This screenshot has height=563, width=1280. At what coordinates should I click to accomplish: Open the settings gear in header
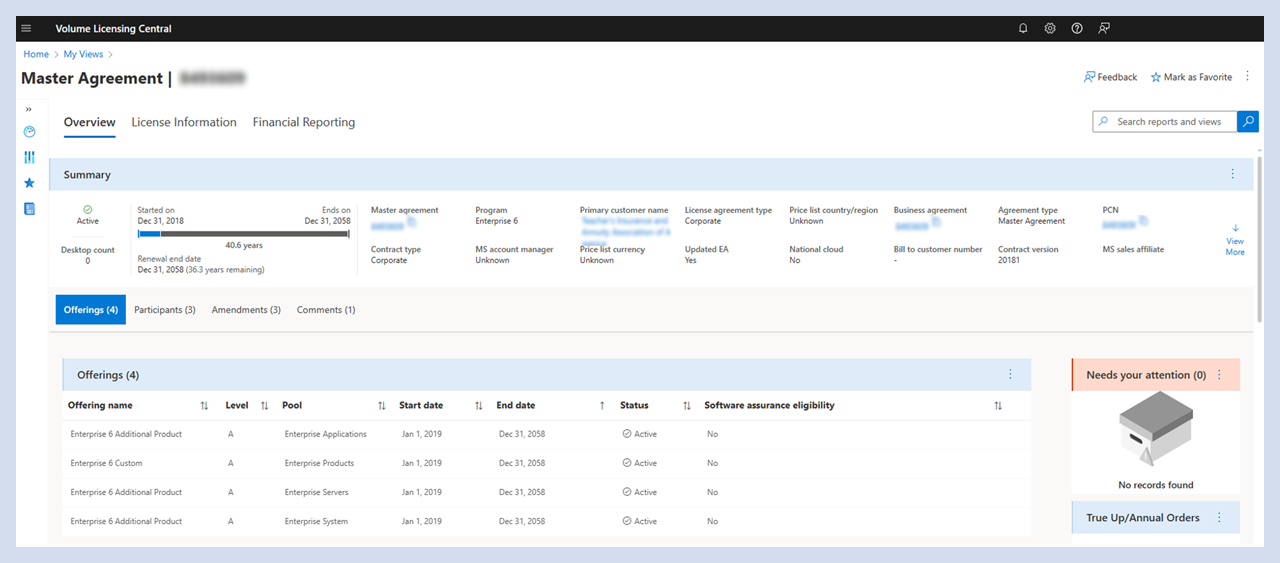(1050, 28)
